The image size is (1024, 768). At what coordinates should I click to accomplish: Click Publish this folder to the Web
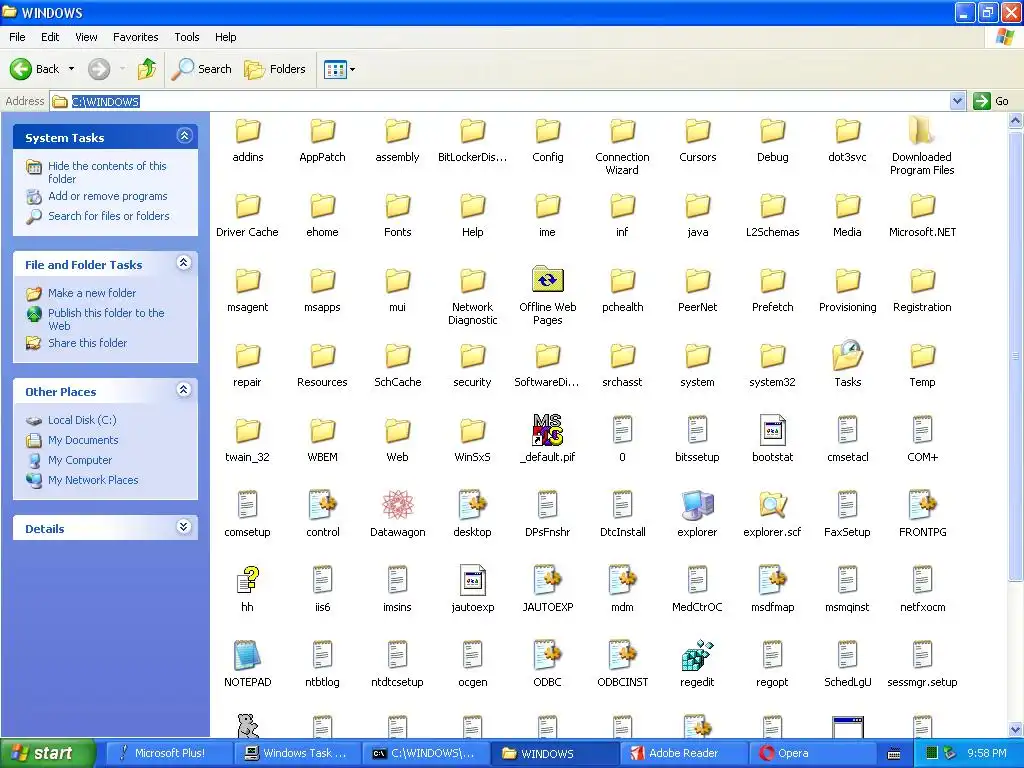[x=106, y=319]
